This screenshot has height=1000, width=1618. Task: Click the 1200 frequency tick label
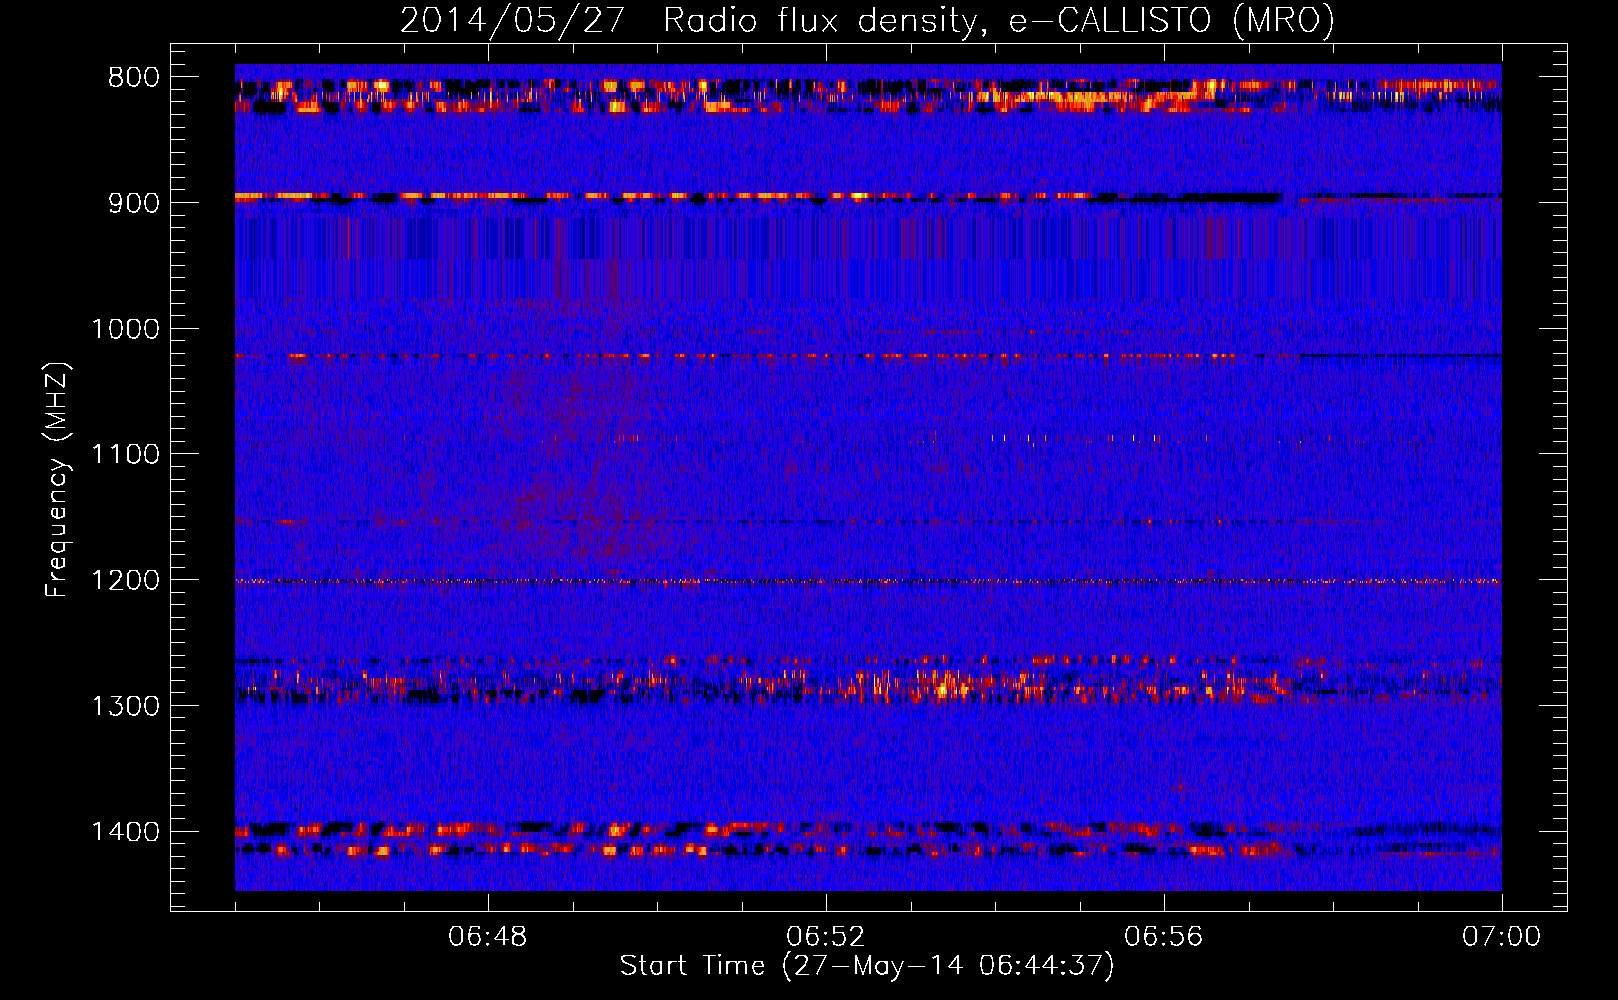pos(125,581)
